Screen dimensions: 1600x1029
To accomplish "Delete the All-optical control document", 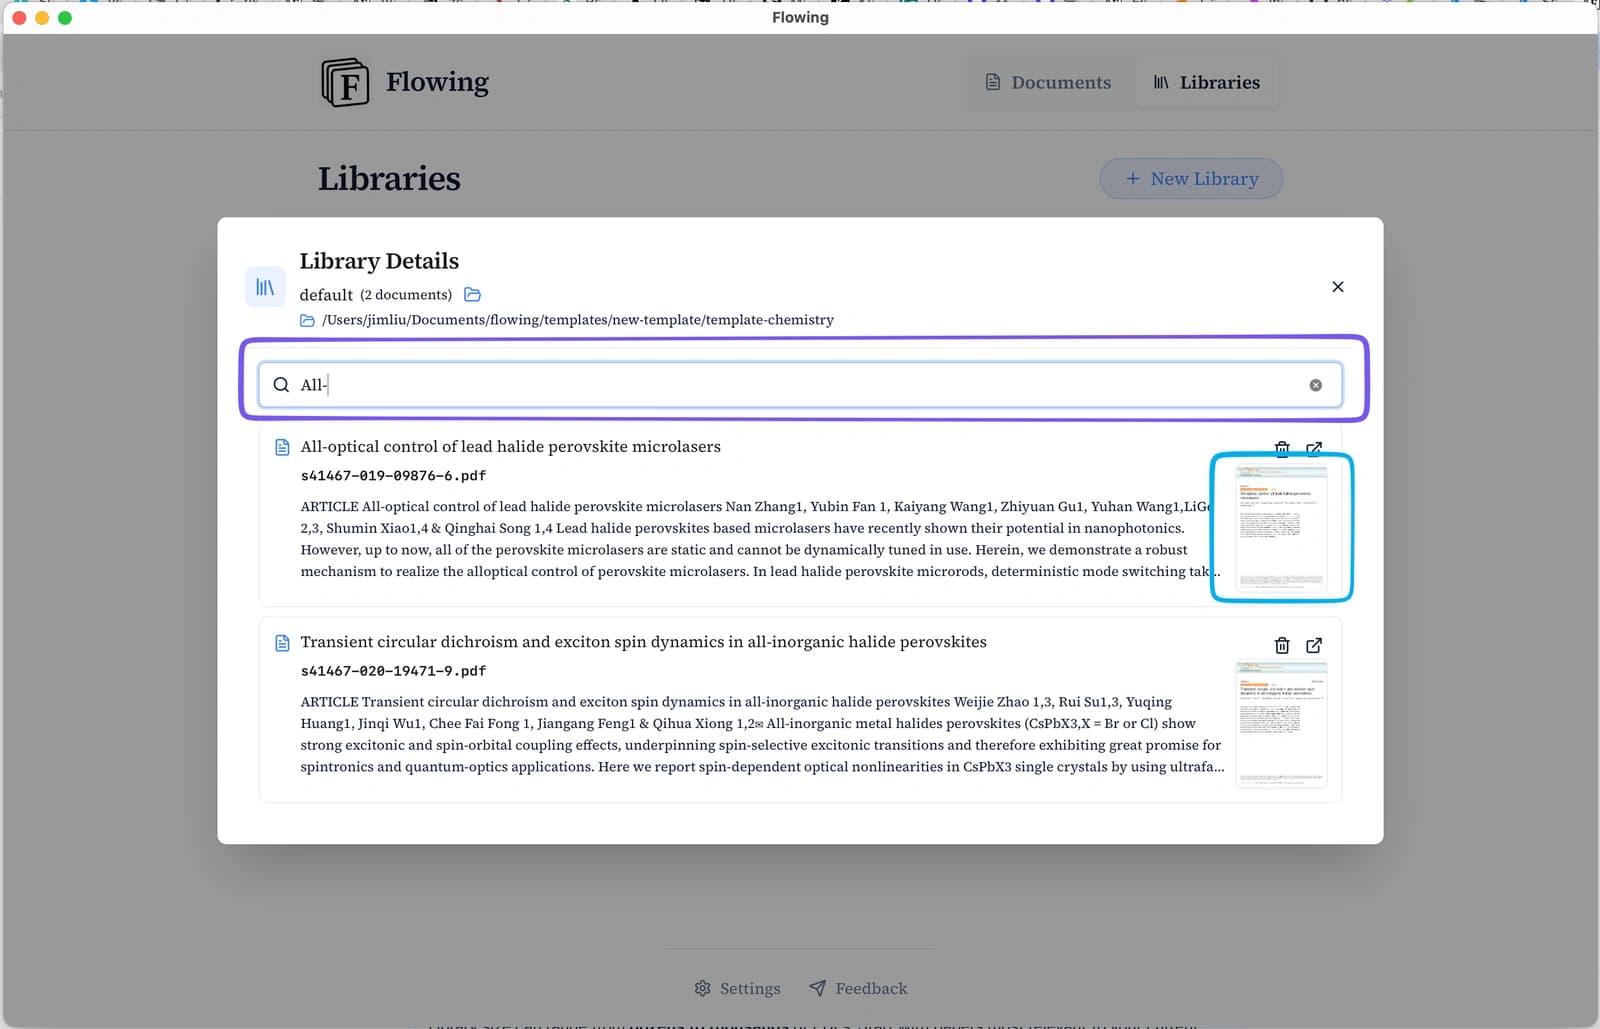I will pos(1282,448).
